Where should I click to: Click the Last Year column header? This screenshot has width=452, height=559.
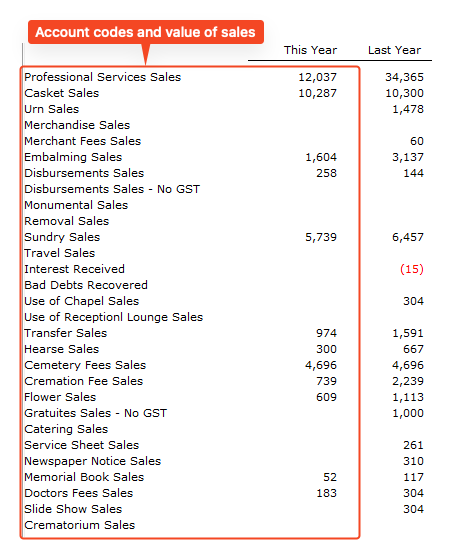tap(394, 50)
